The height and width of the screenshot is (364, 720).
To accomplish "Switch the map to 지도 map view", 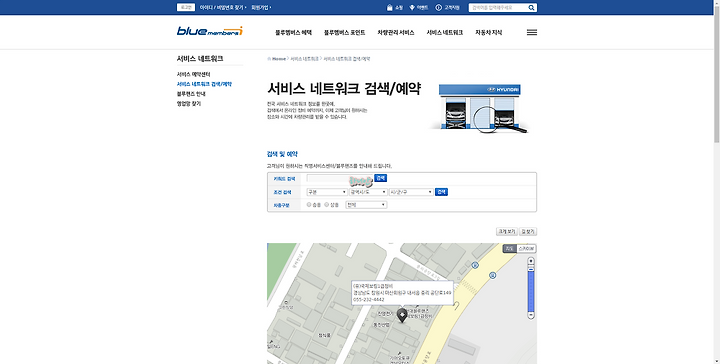I will pos(509,248).
